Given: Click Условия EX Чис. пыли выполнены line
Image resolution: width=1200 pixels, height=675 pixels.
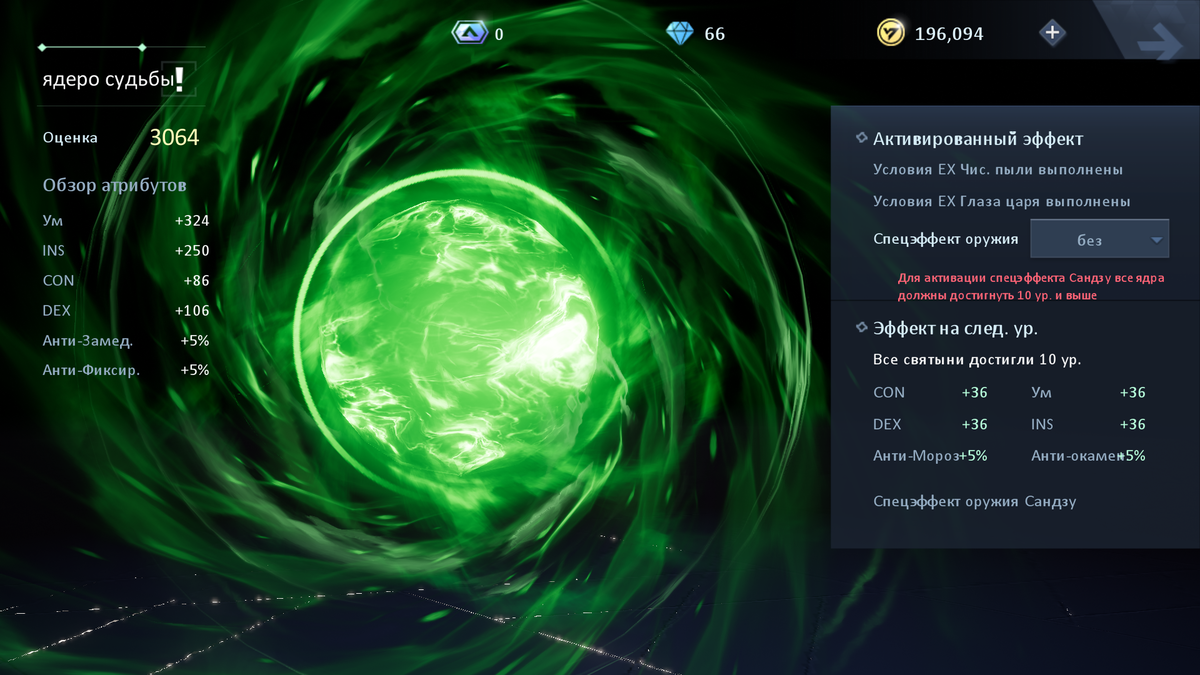Looking at the screenshot, I should click(998, 170).
